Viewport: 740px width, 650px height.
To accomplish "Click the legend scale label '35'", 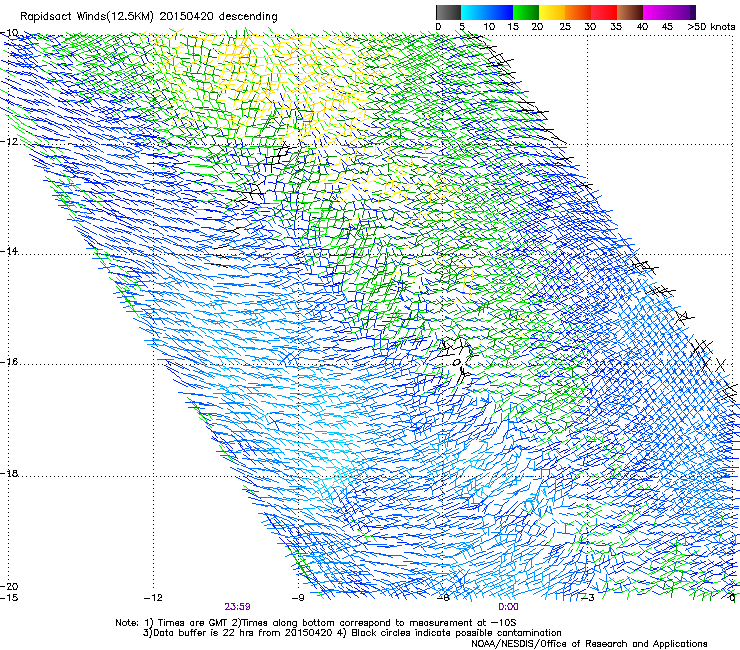I will coord(616,27).
